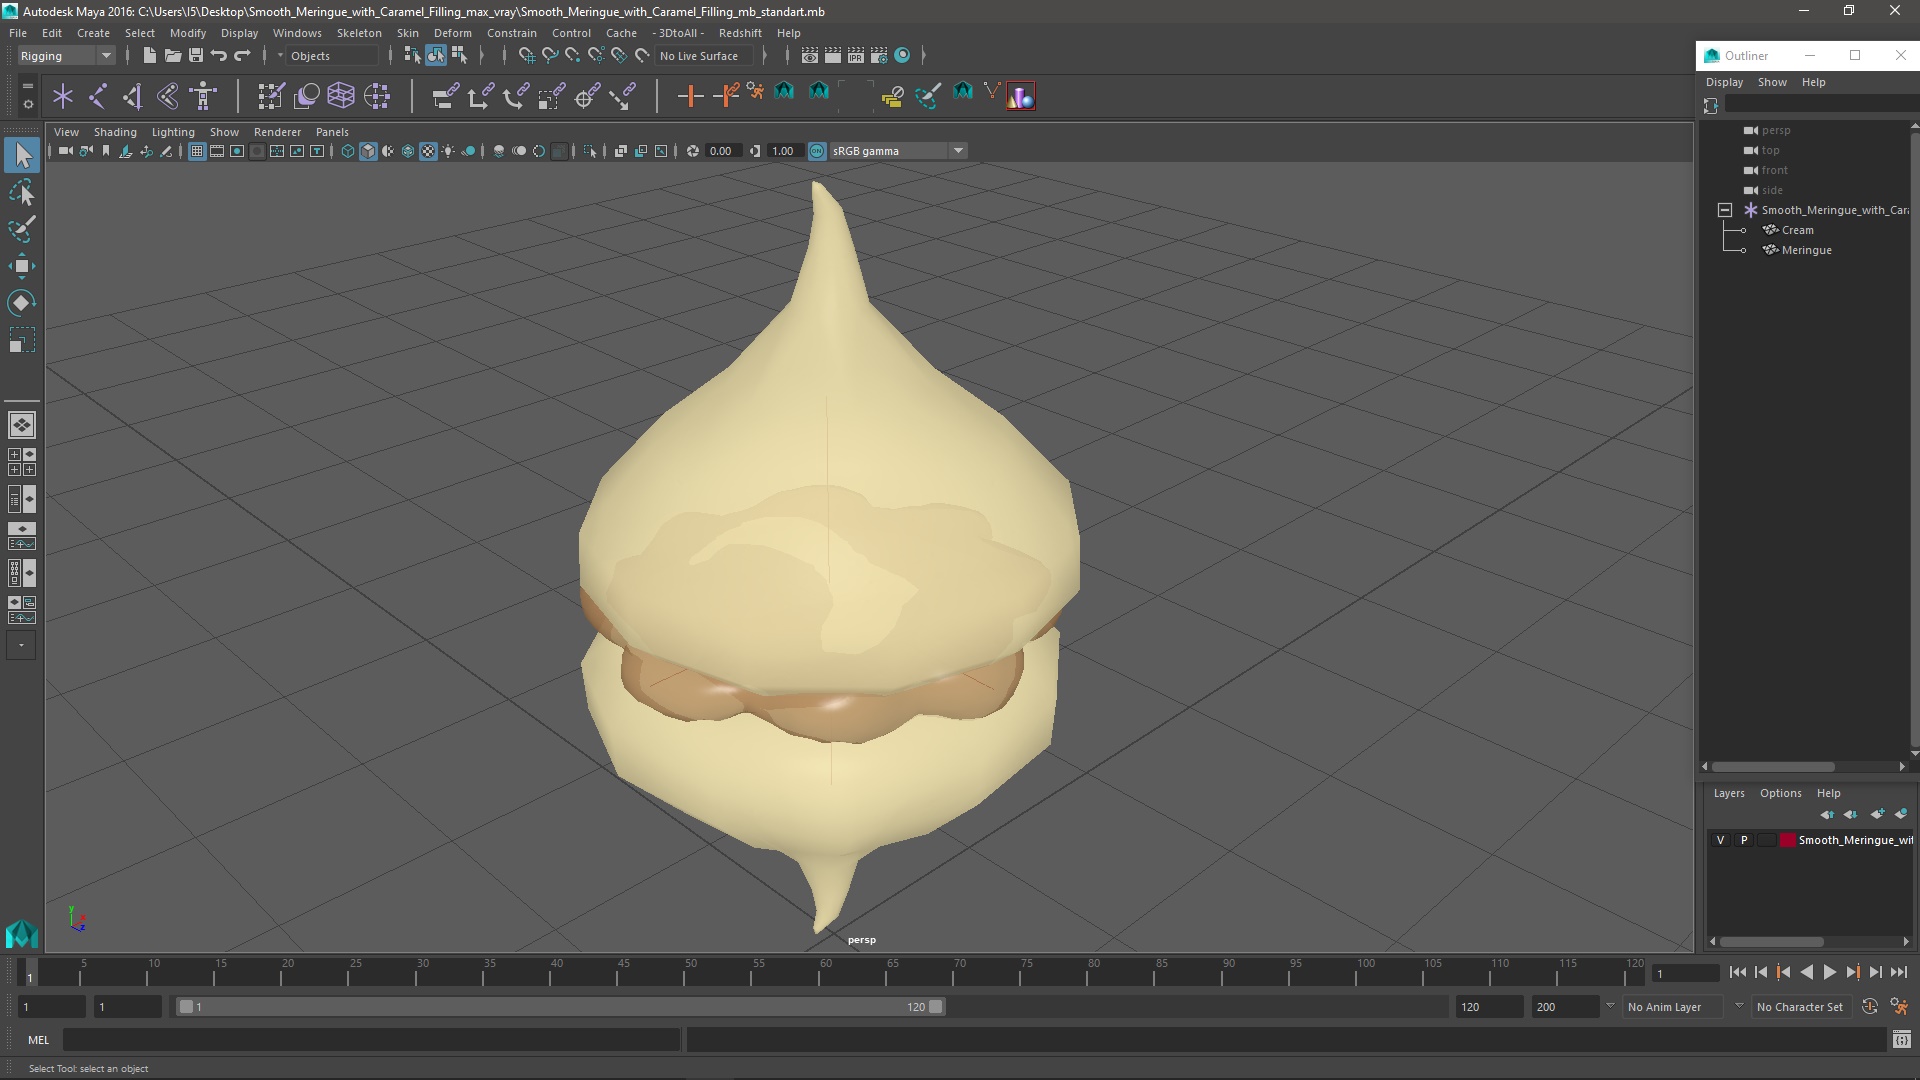Click the Create Lattice shelf icon
The image size is (1920, 1080).
click(341, 96)
